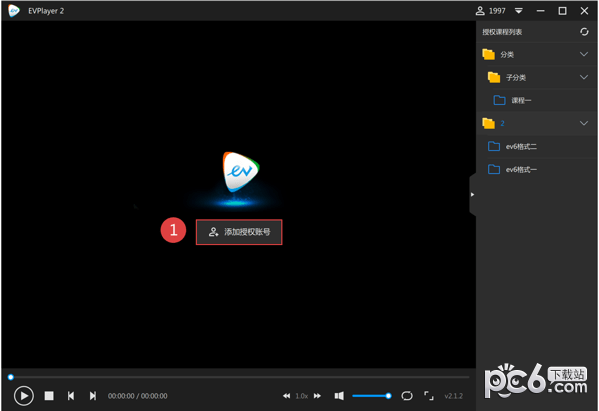Click the video progress bar handle
This screenshot has width=599, height=411.
11,377
